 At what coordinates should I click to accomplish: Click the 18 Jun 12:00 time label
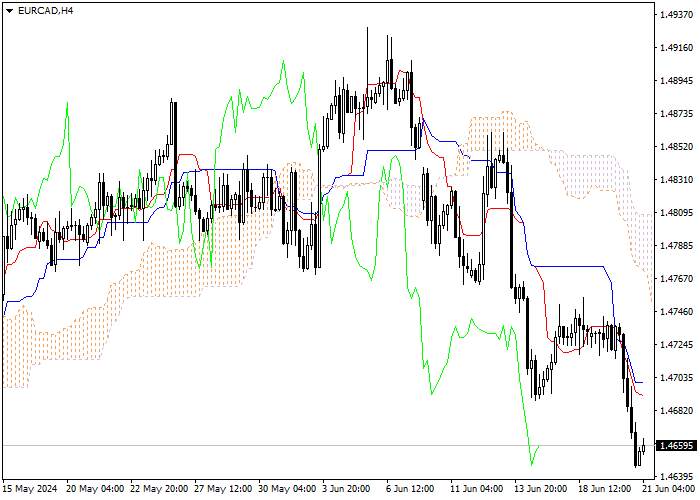tap(605, 489)
